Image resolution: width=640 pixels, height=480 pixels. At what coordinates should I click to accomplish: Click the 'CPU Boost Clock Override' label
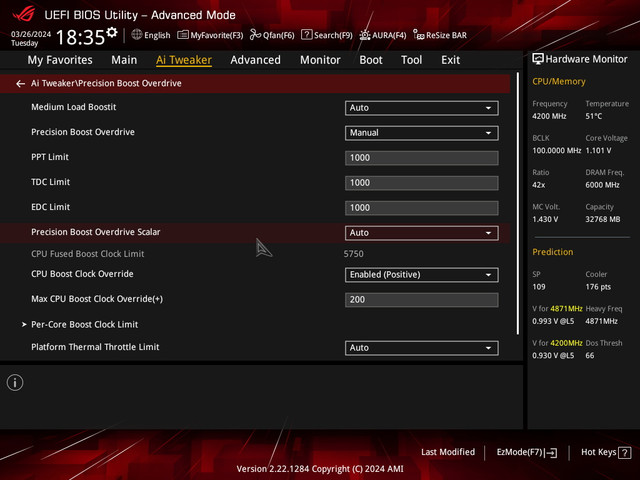pos(82,274)
